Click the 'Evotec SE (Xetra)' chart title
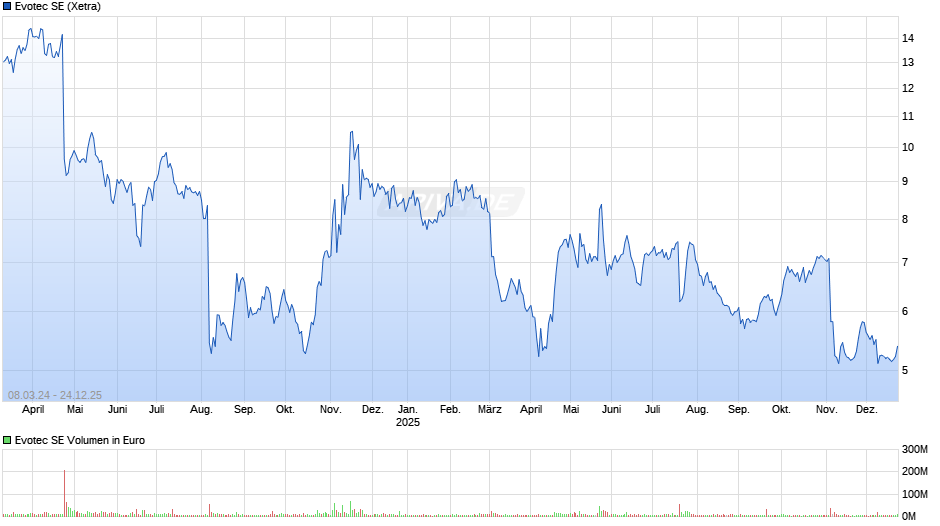Viewport: 940px width, 526px height. pos(58,7)
